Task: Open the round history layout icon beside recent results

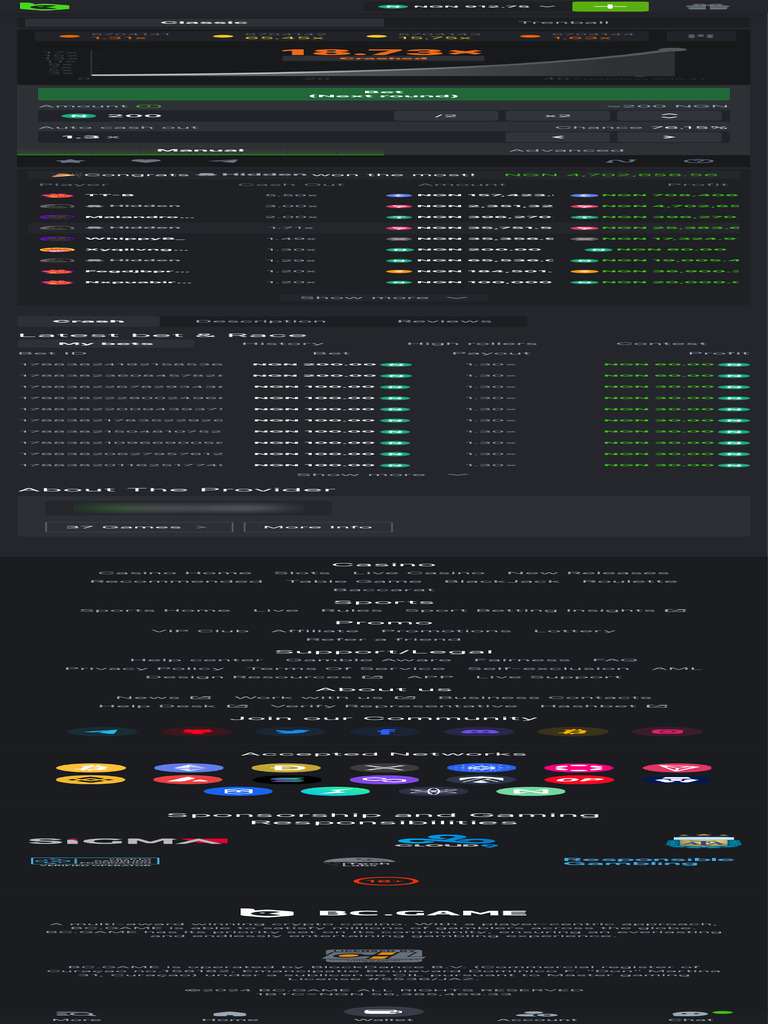Action: coord(700,36)
